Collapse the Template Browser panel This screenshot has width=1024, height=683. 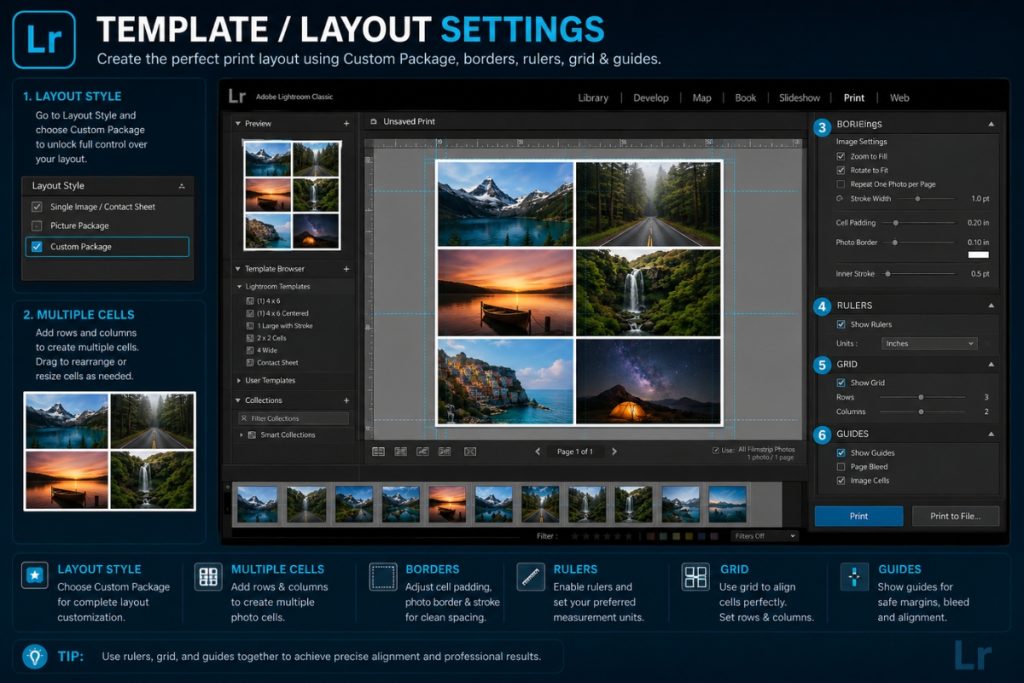pos(238,268)
